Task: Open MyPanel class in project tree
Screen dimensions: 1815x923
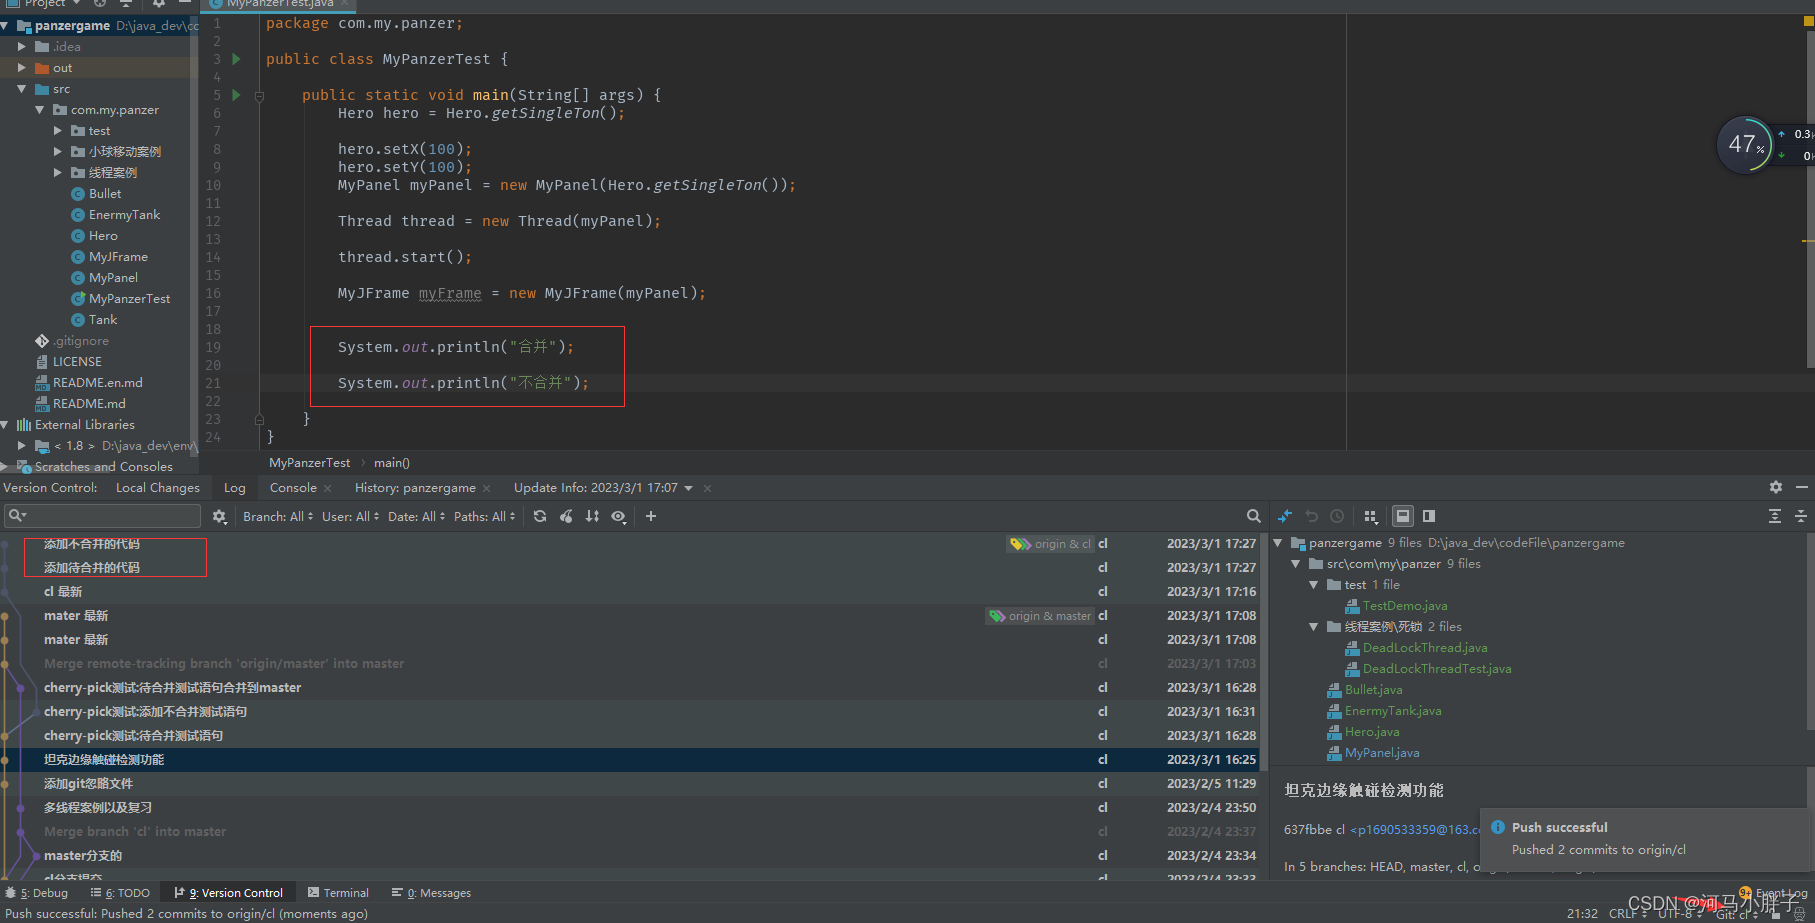Action: tap(113, 278)
